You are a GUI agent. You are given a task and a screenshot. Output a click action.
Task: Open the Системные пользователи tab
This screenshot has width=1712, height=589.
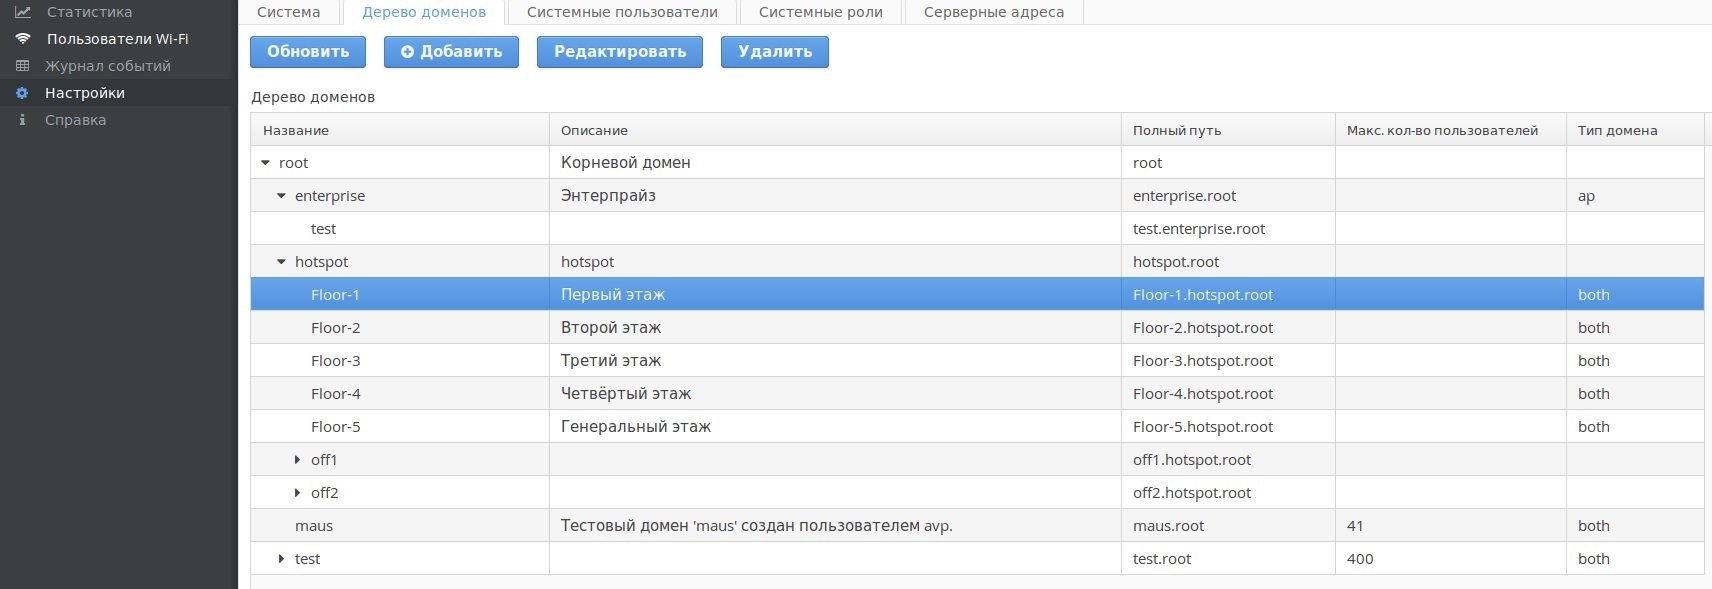(622, 12)
